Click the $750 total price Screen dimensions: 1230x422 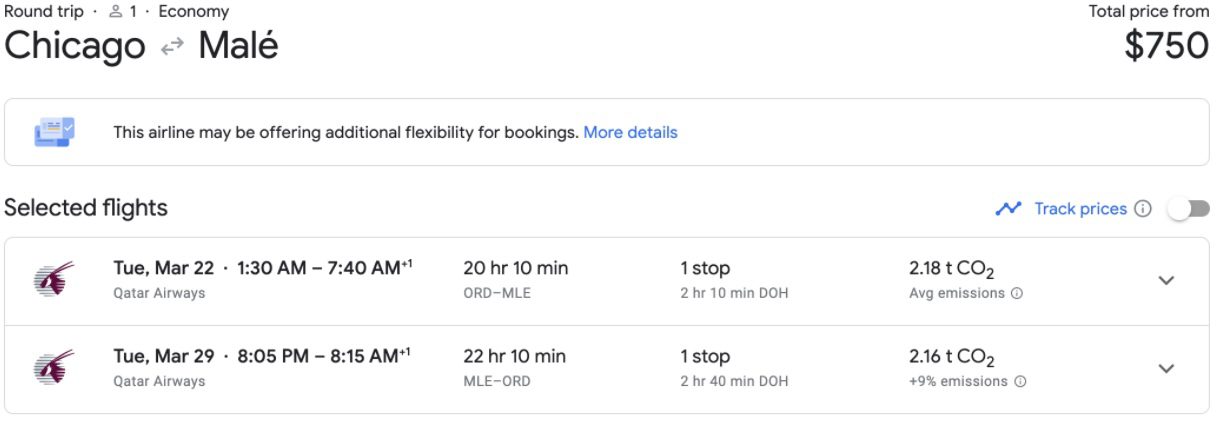(x=1166, y=47)
